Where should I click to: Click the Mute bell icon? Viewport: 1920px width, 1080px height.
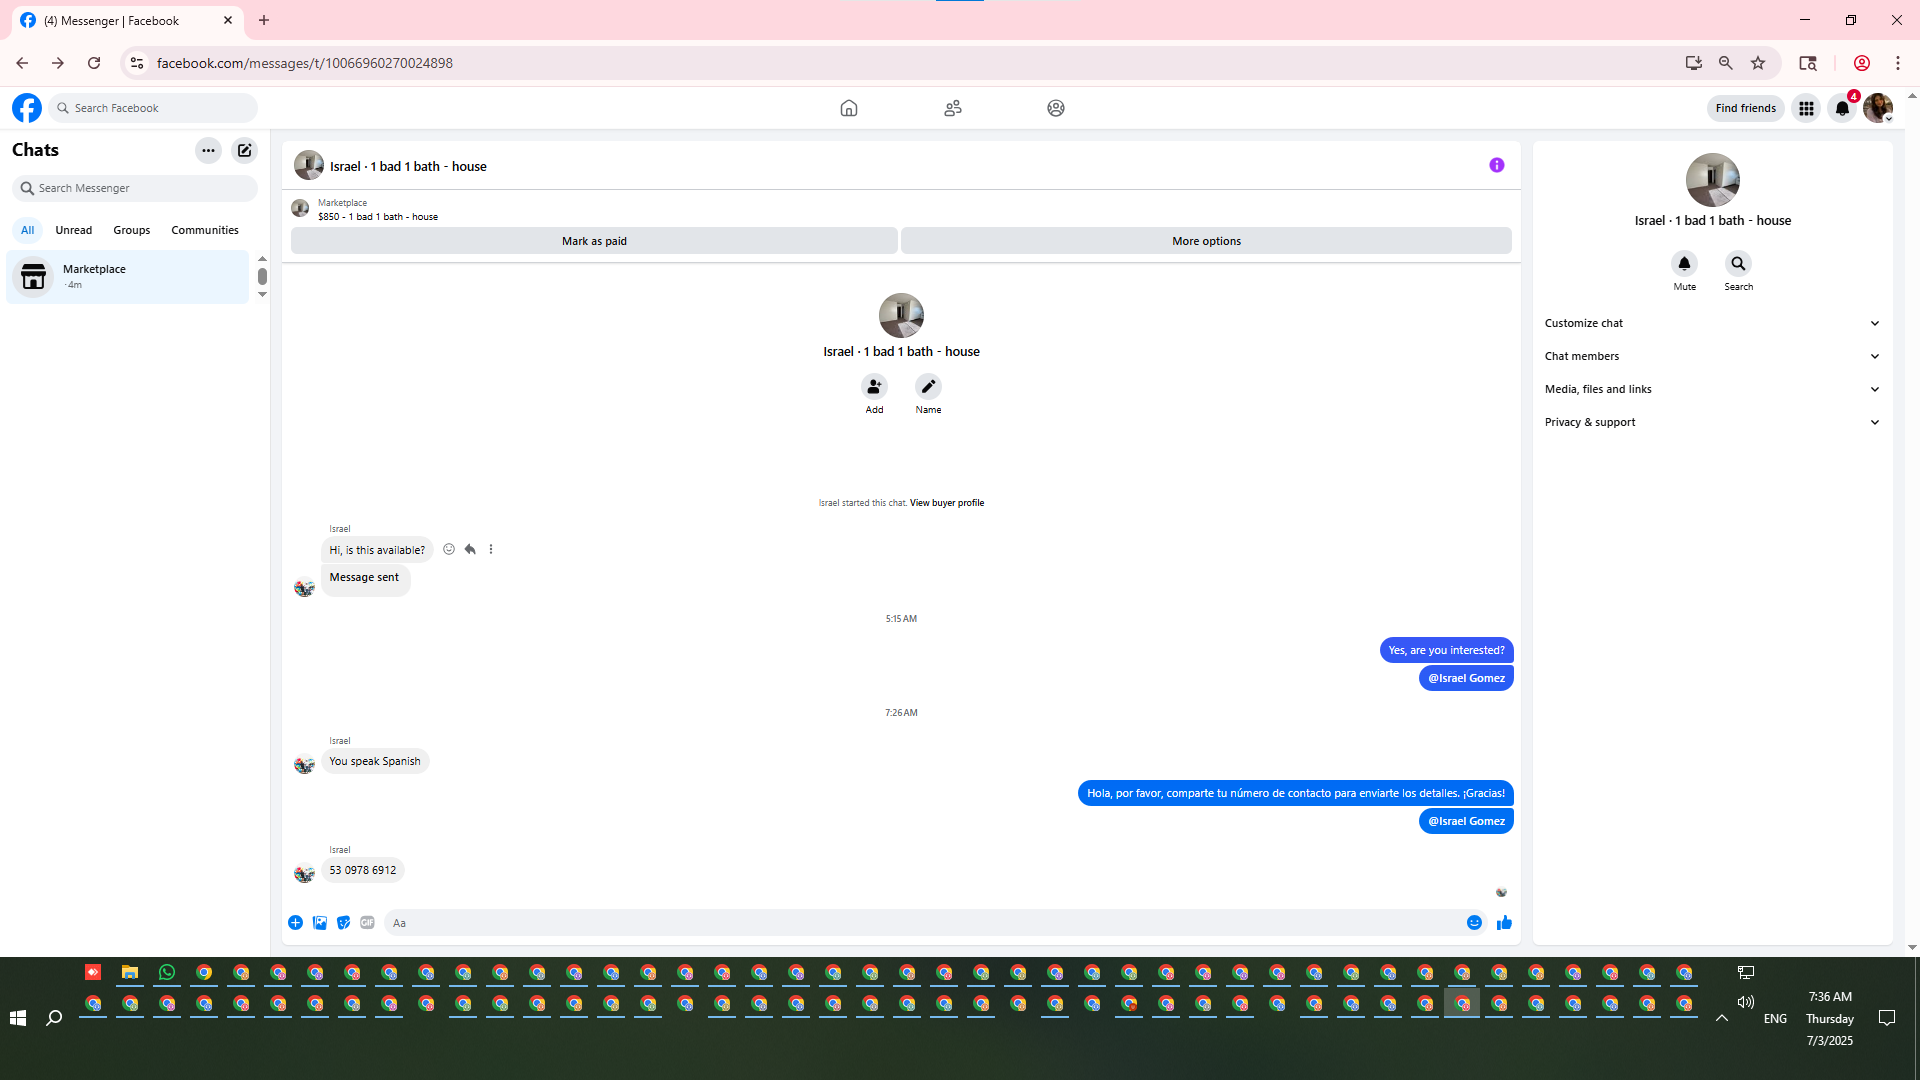(1684, 264)
